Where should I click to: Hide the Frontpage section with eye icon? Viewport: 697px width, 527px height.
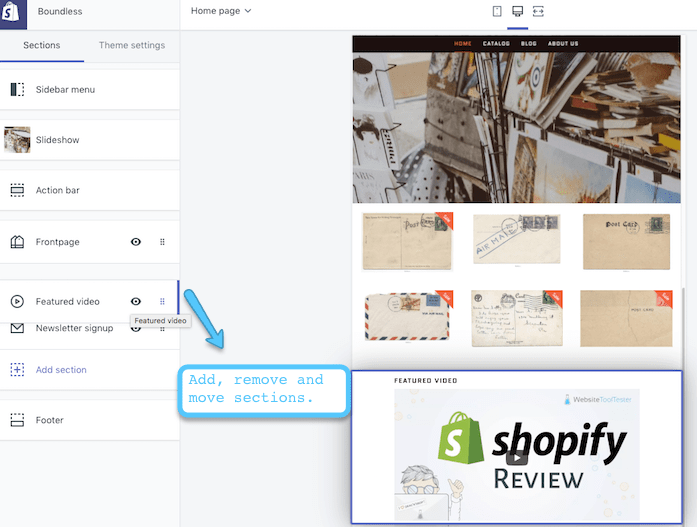[136, 242]
